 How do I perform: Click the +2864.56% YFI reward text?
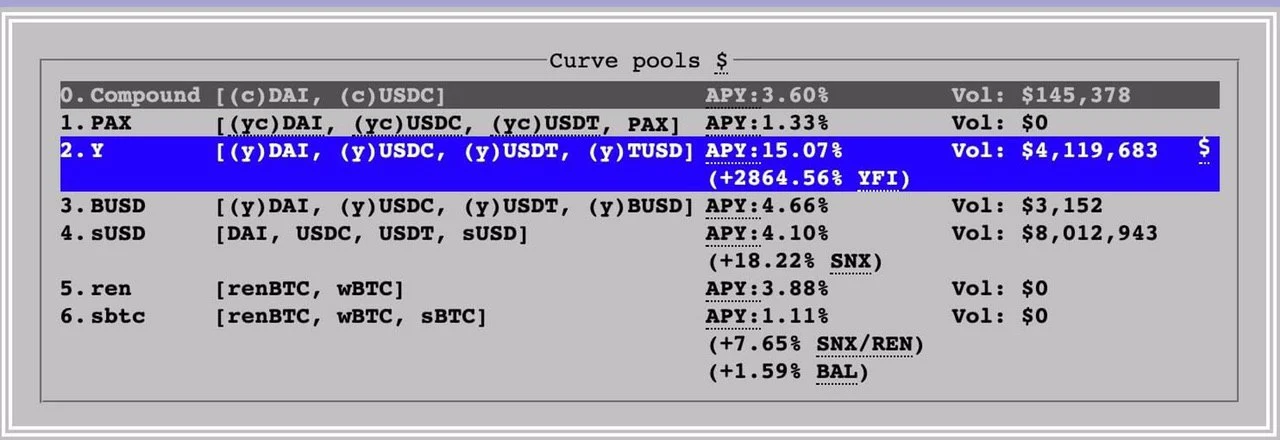[x=808, y=178]
